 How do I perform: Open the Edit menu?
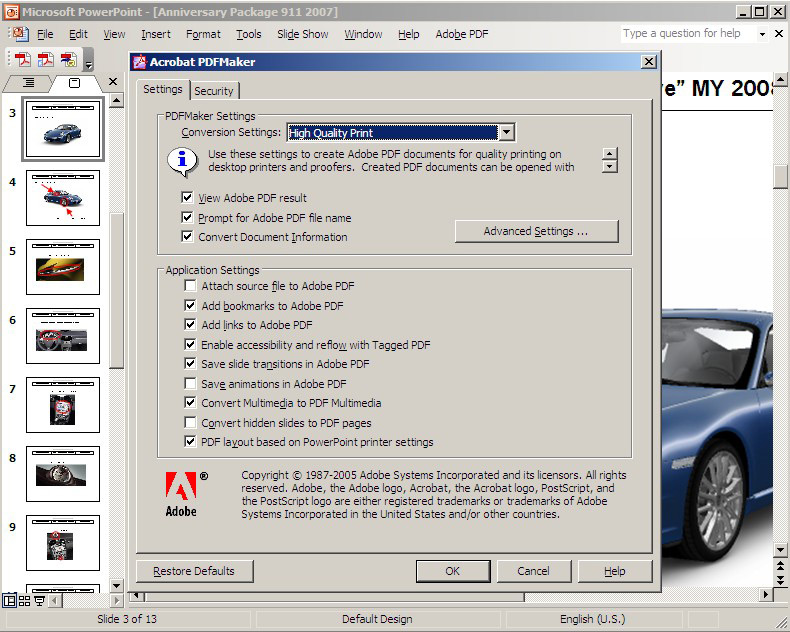[x=78, y=34]
